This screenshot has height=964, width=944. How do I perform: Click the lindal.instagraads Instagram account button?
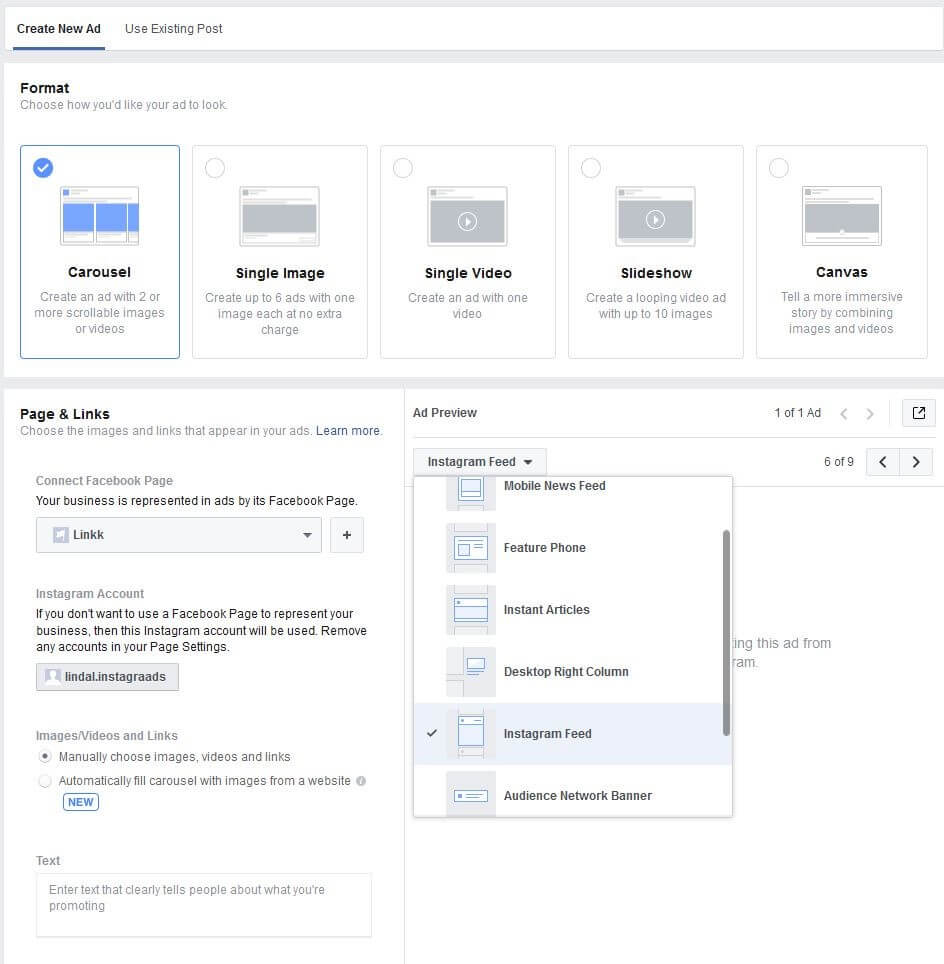(x=108, y=677)
